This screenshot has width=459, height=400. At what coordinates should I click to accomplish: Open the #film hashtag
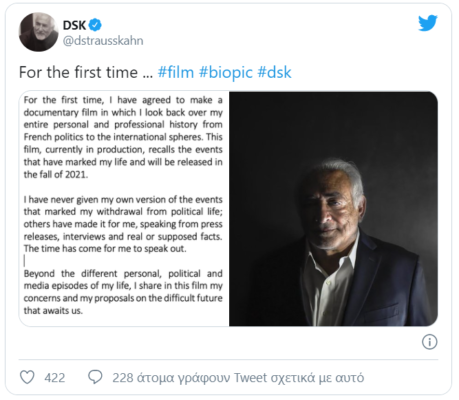click(176, 72)
